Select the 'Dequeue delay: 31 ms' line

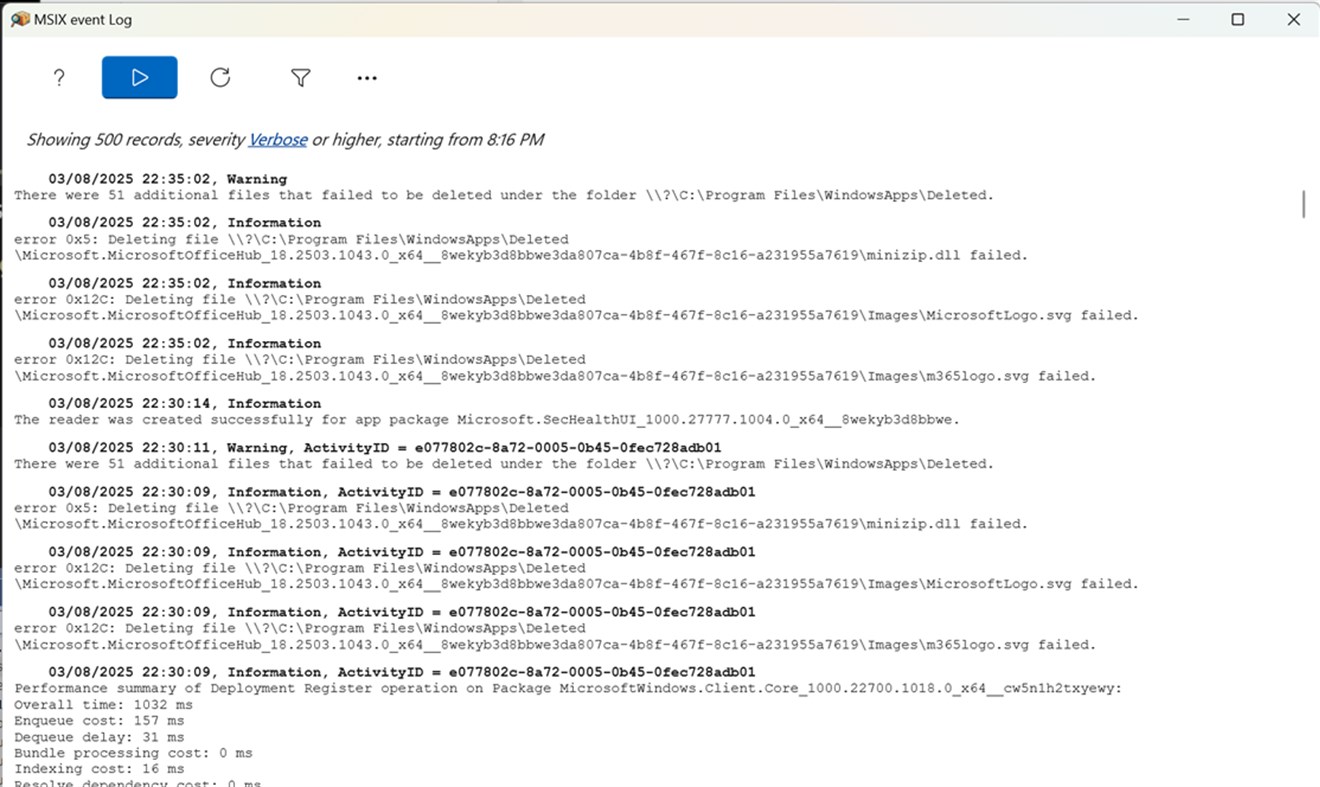coord(99,737)
